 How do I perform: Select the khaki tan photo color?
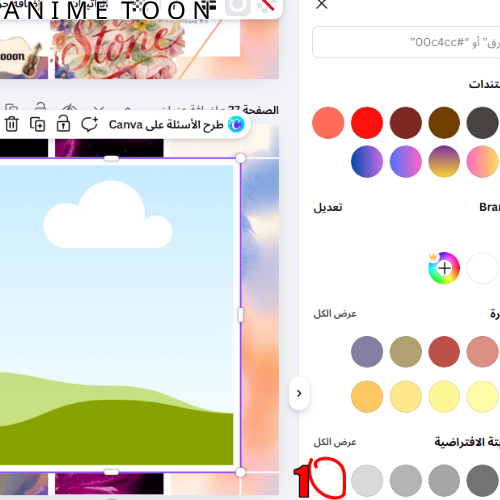tap(406, 352)
